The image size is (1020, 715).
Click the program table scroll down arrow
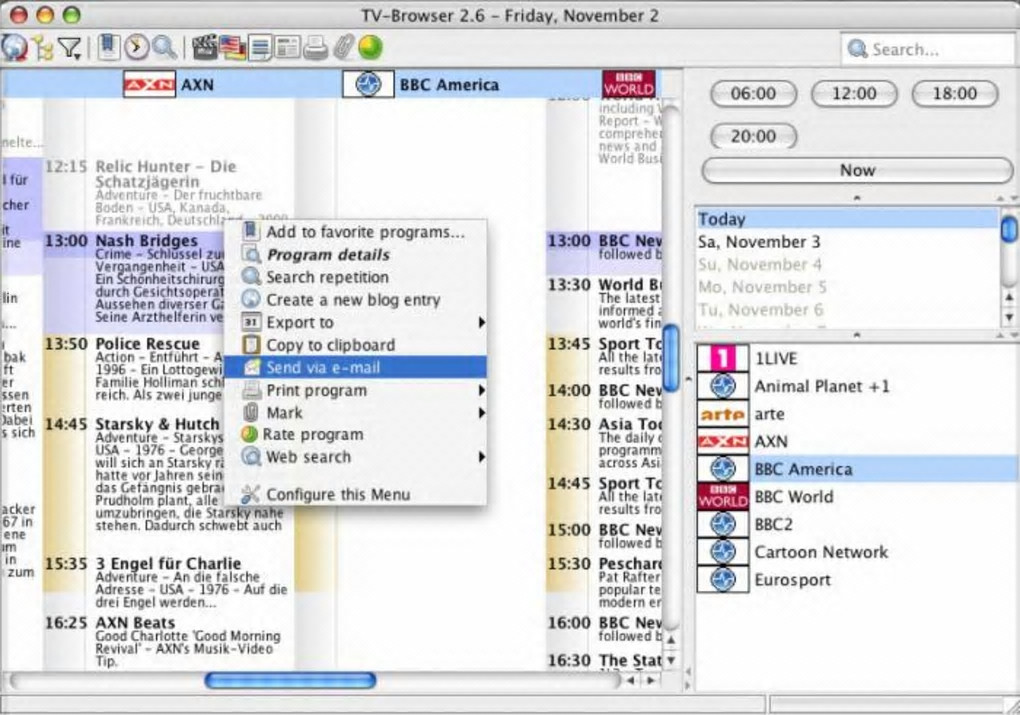click(x=671, y=660)
